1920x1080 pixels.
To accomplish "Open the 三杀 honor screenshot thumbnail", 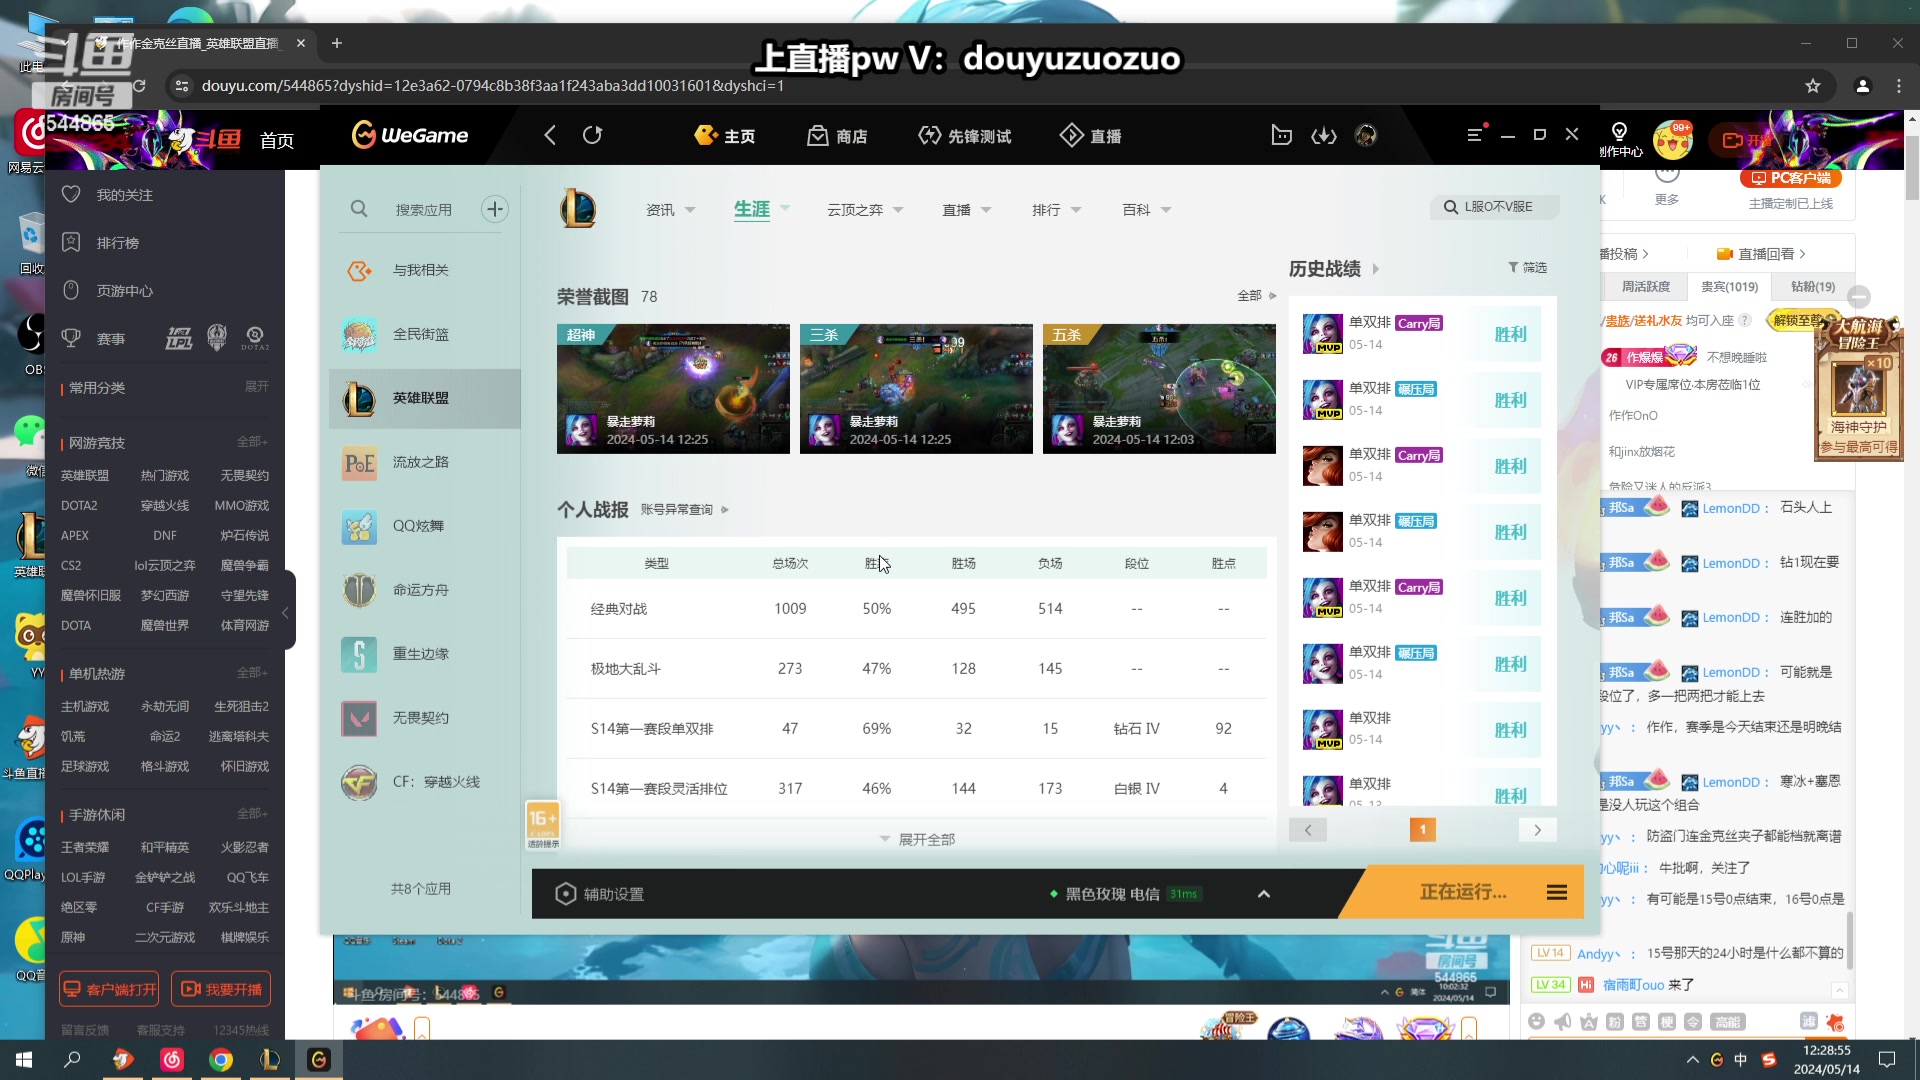I will [916, 388].
